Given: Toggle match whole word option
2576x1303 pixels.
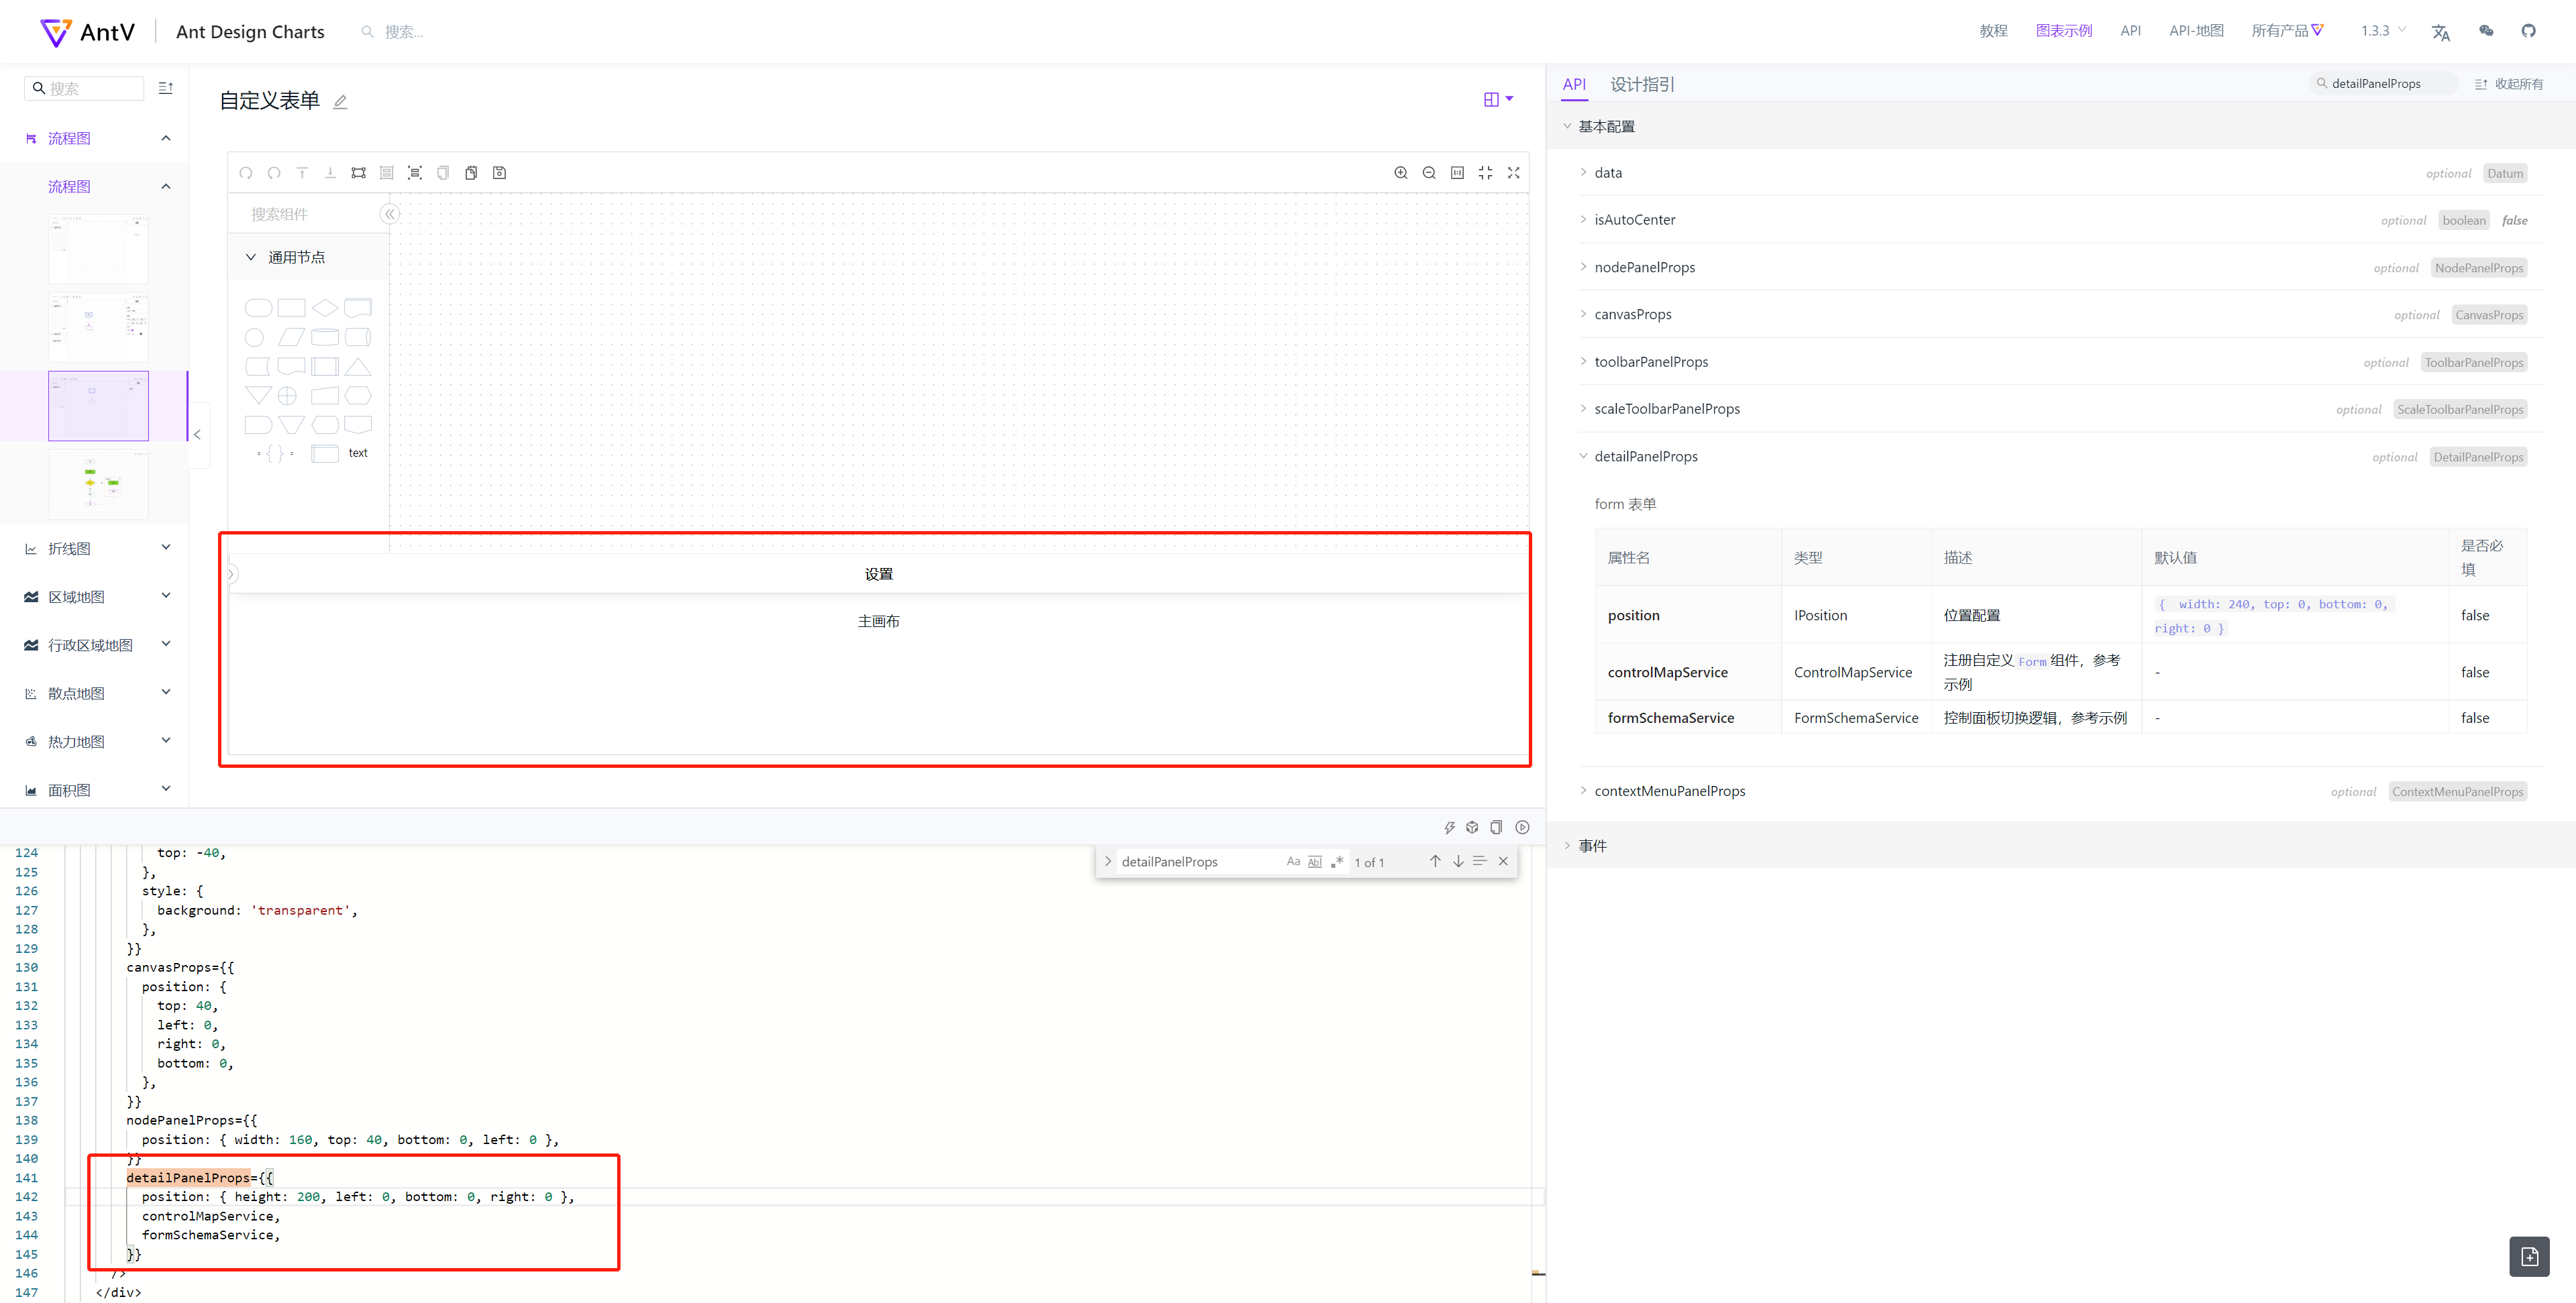Looking at the screenshot, I should pyautogui.click(x=1315, y=862).
